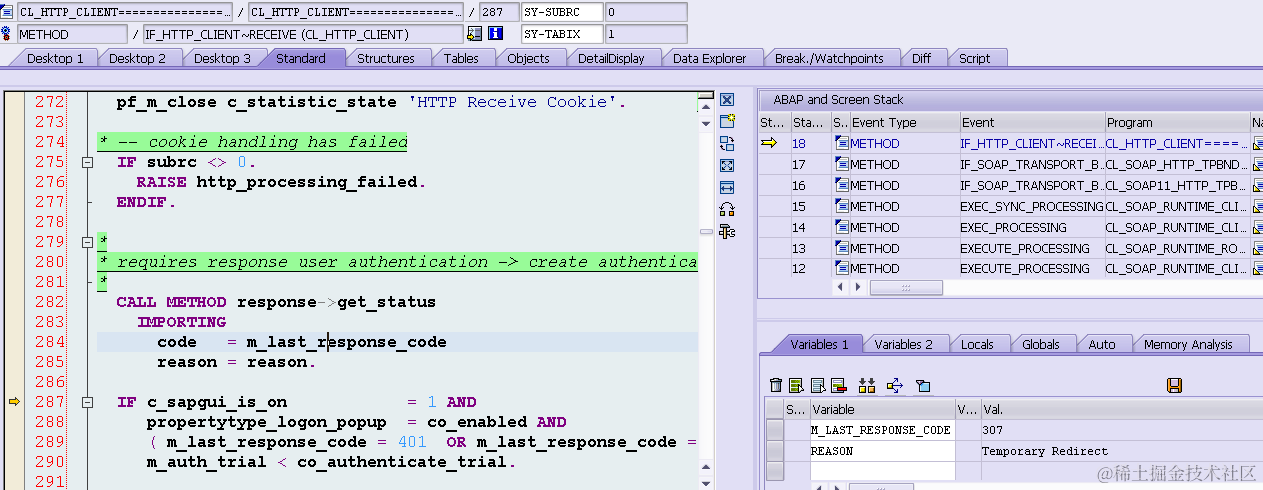Click the replace tool icon
This screenshot has width=1263, height=490.
point(727,143)
